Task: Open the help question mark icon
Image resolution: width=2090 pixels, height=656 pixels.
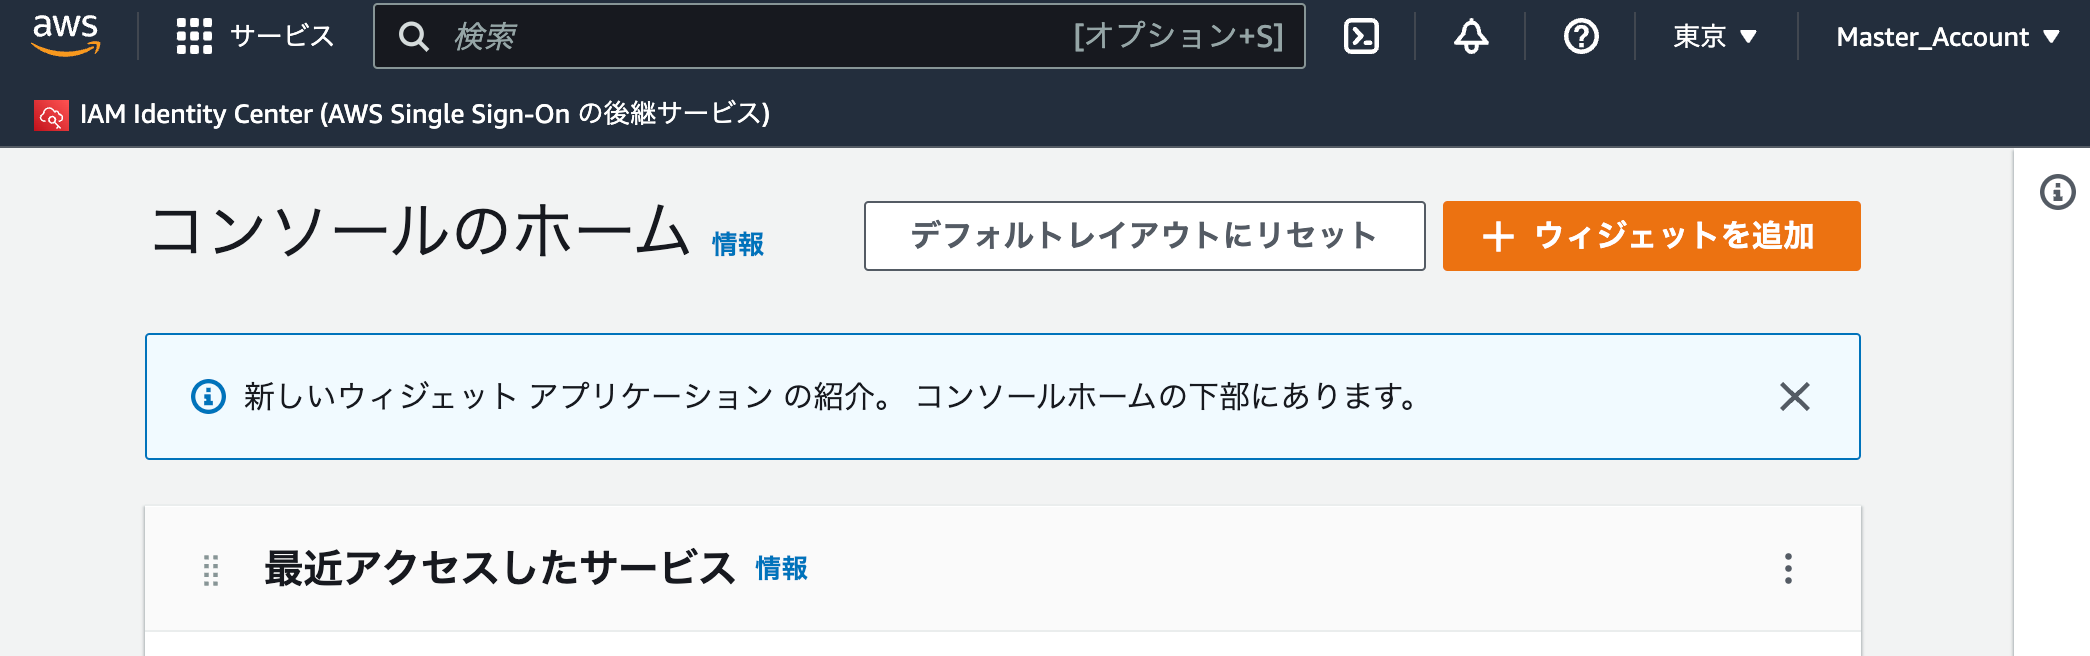Action: [1581, 36]
